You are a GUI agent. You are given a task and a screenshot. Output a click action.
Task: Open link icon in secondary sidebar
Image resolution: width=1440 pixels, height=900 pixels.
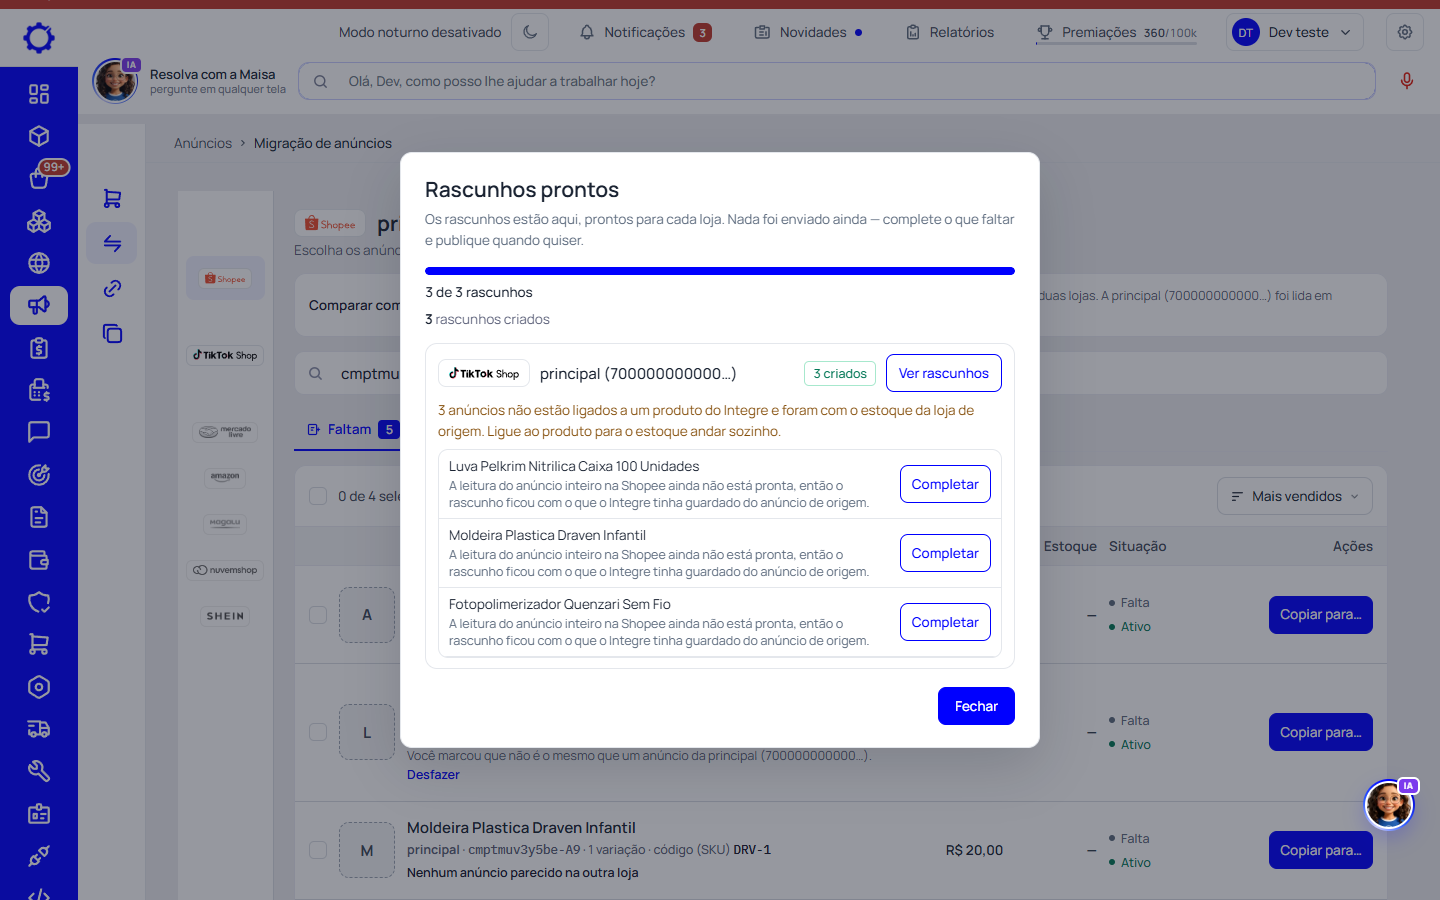[112, 288]
